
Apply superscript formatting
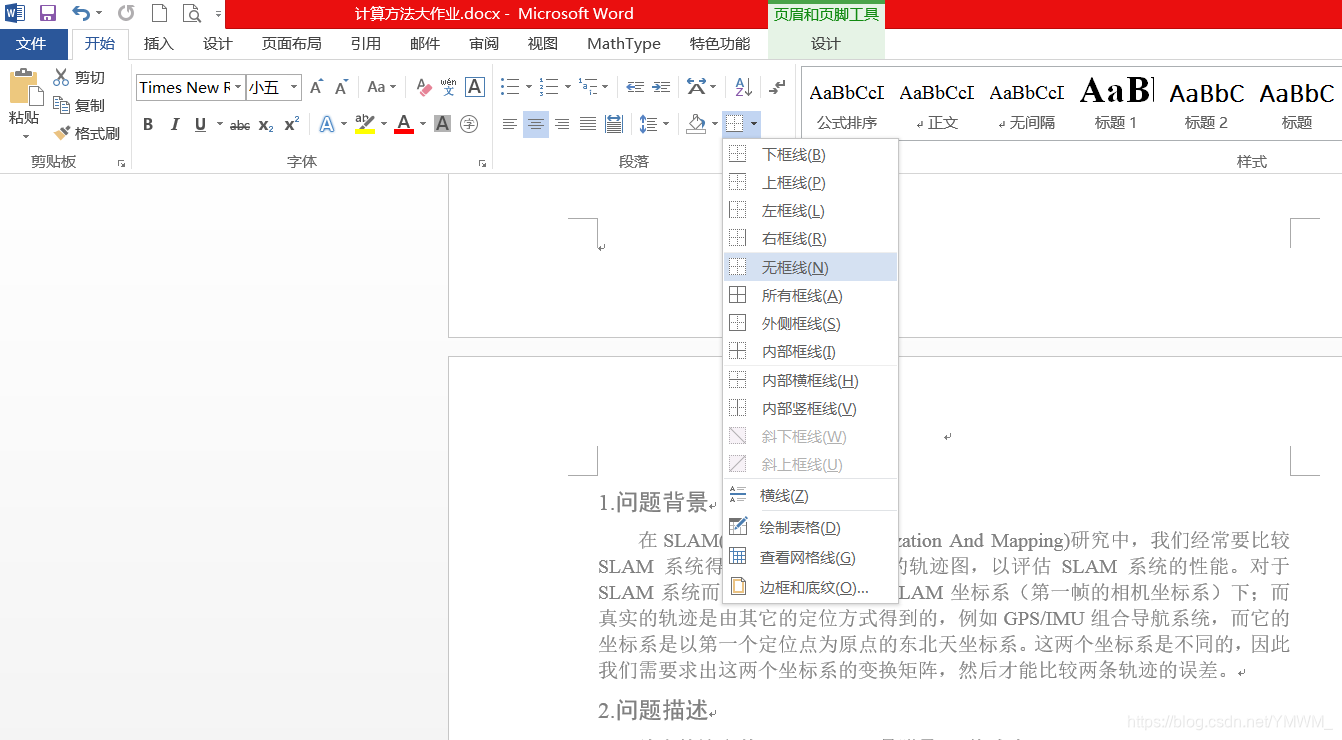click(291, 125)
